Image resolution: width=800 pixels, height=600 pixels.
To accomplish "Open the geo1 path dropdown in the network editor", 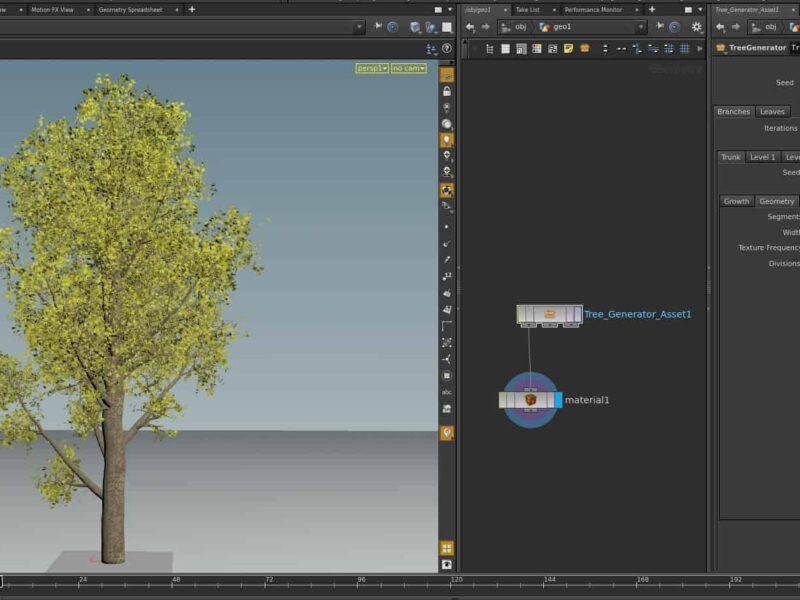I will click(641, 26).
